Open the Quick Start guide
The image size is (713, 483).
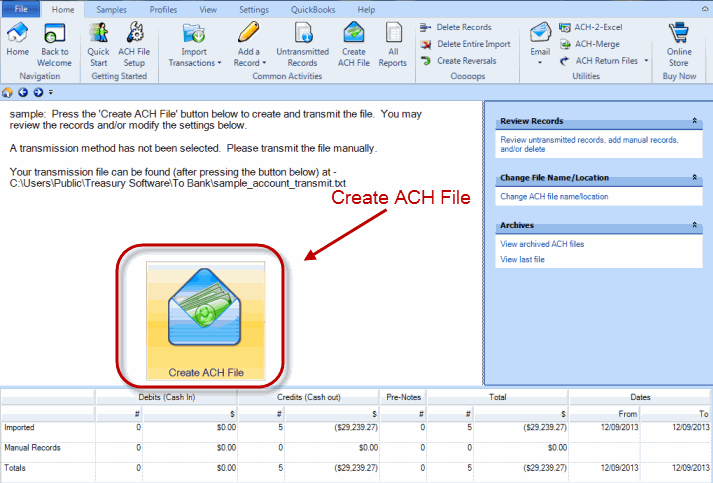pos(98,40)
